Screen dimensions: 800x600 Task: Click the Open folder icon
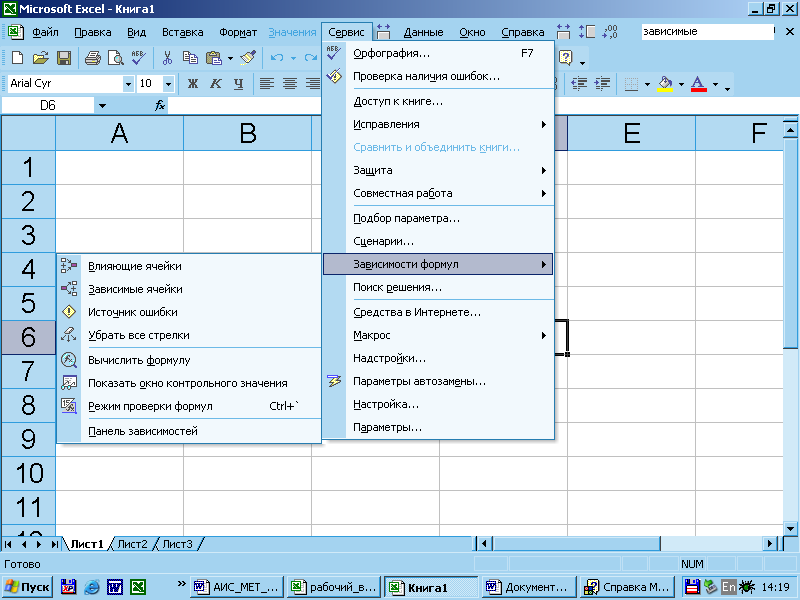click(x=41, y=58)
